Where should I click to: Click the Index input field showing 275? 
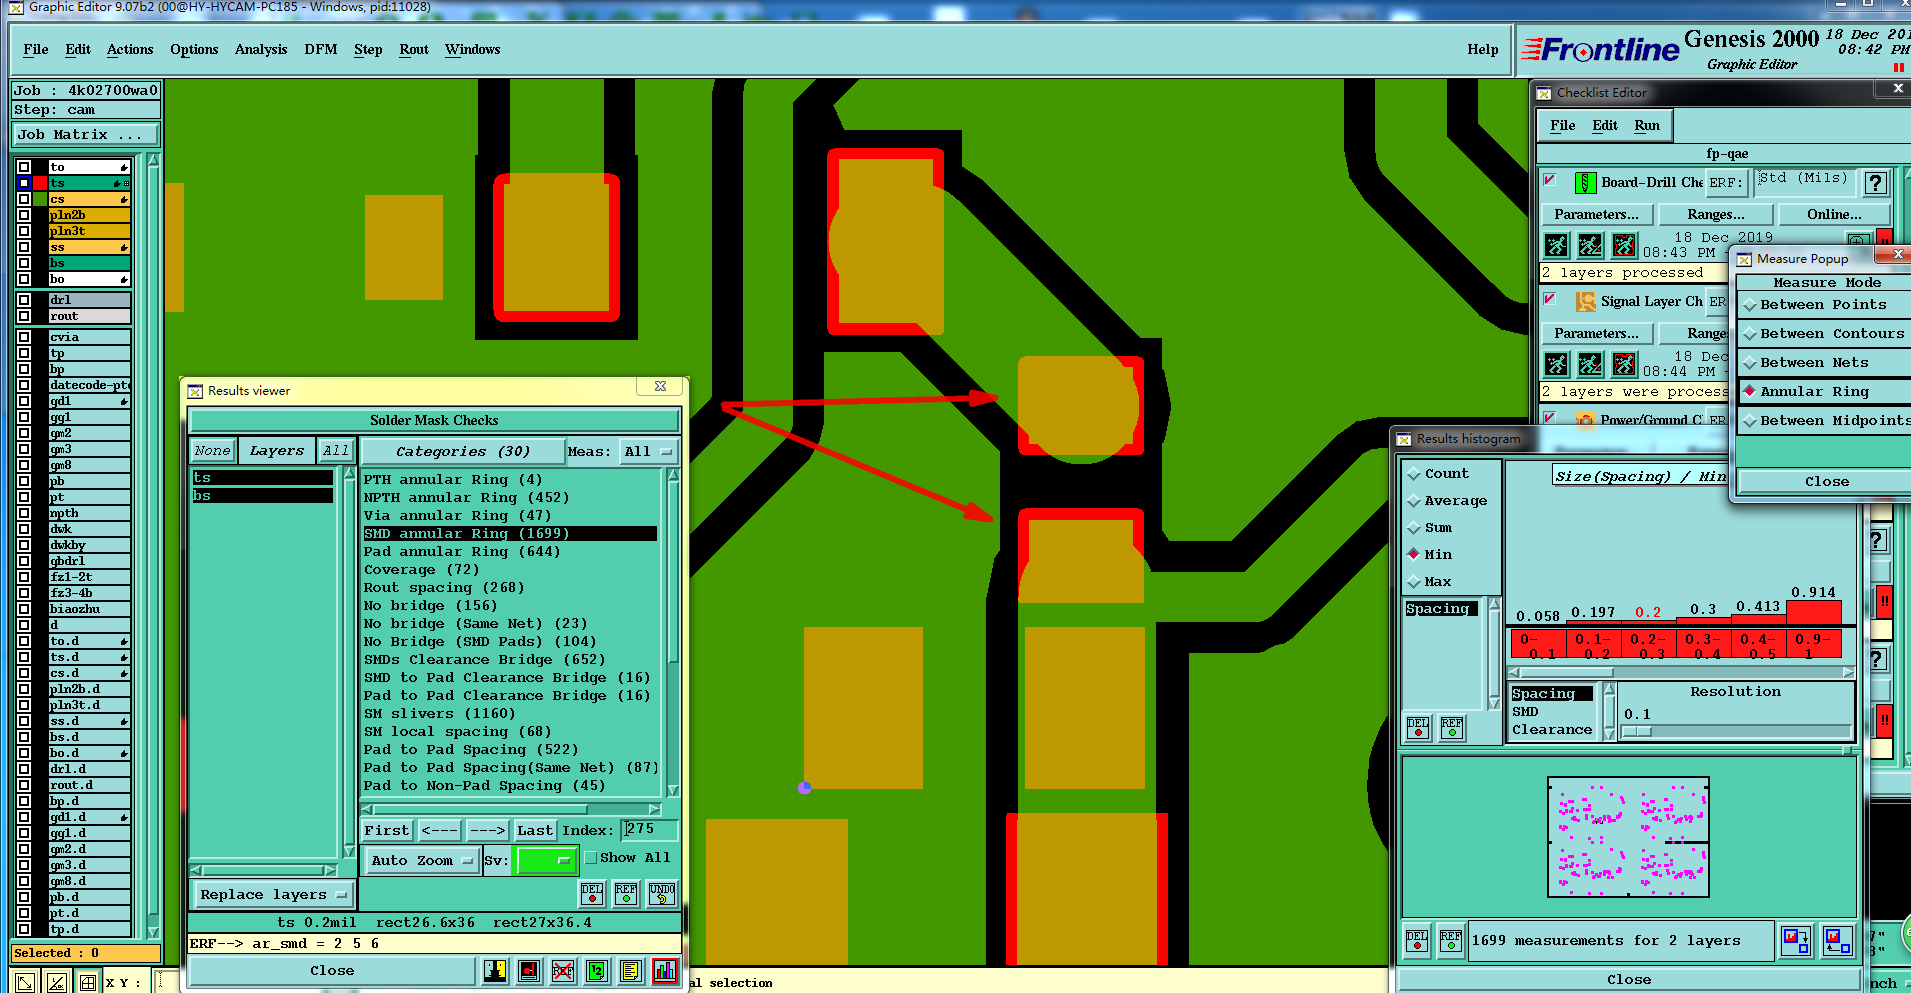click(x=650, y=830)
